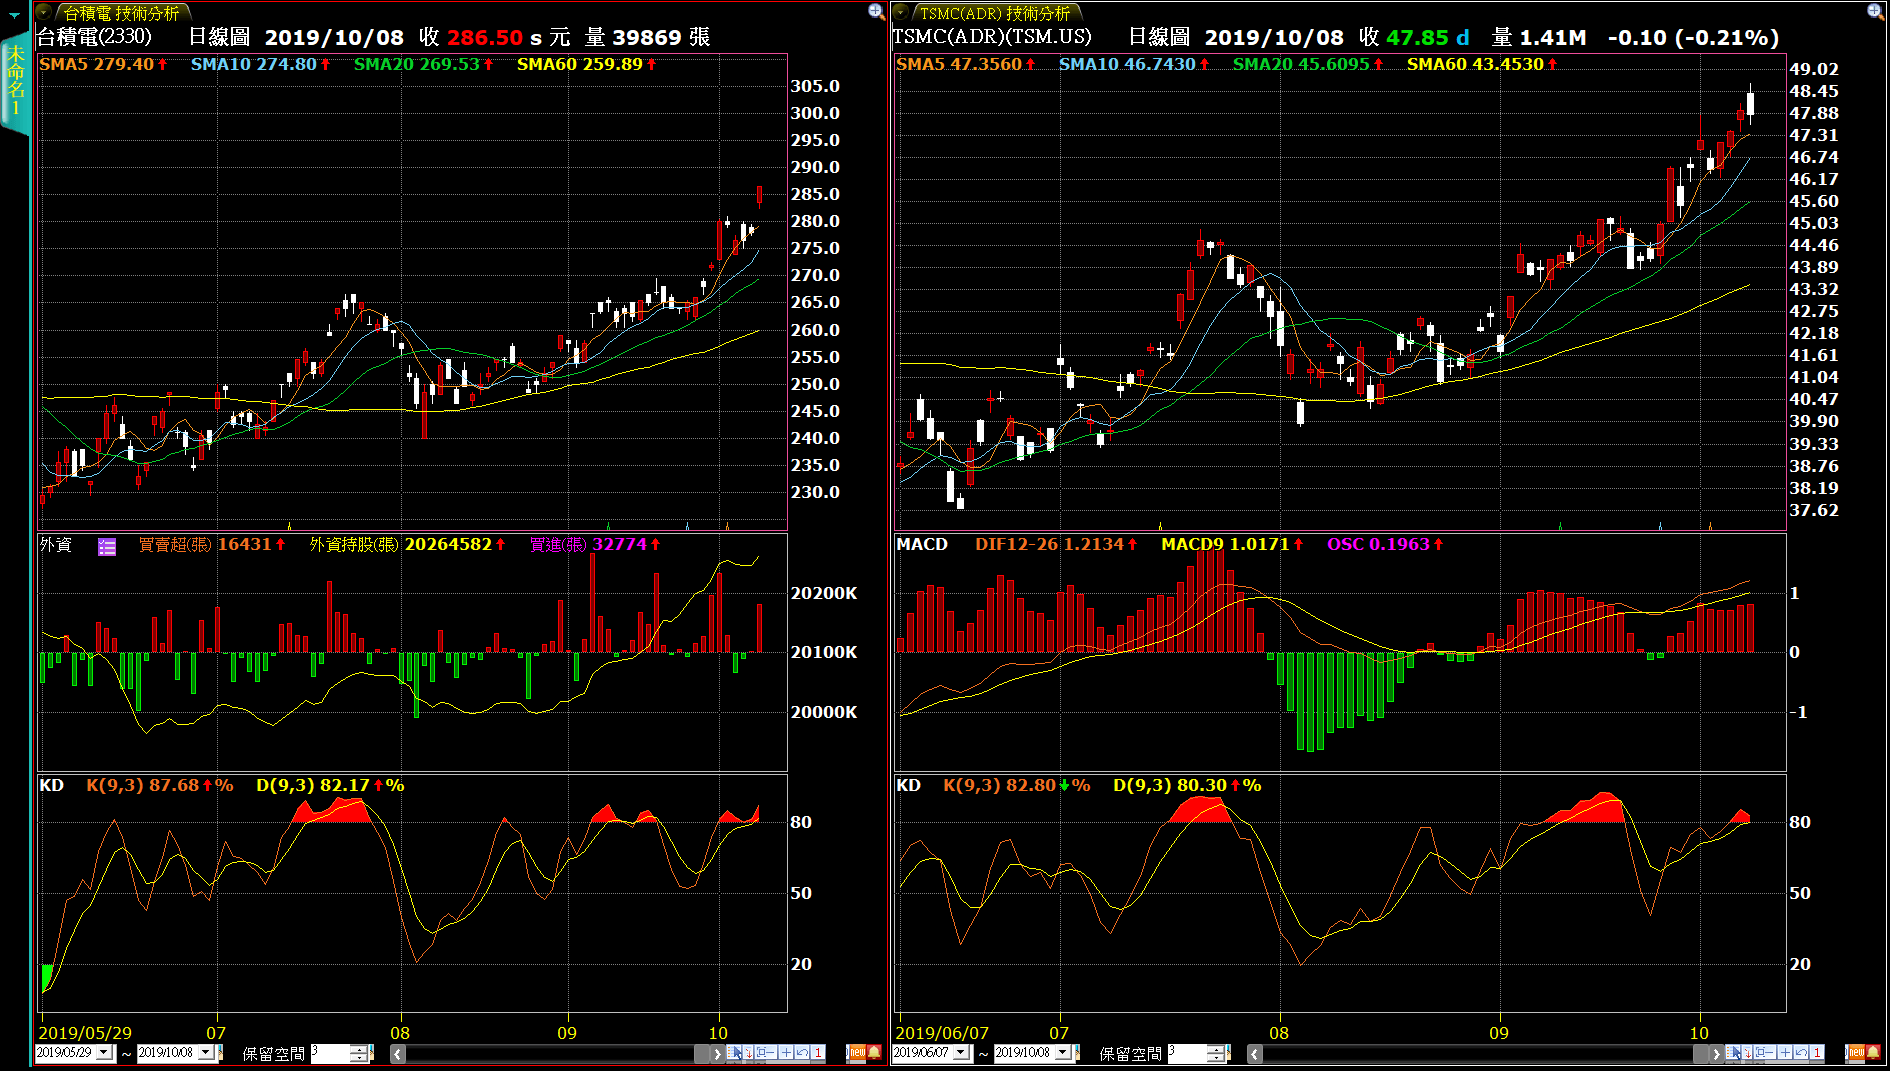This screenshot has height=1071, width=1890.
Task: Click the red 1 button in right chart toolbar
Action: click(1817, 1053)
